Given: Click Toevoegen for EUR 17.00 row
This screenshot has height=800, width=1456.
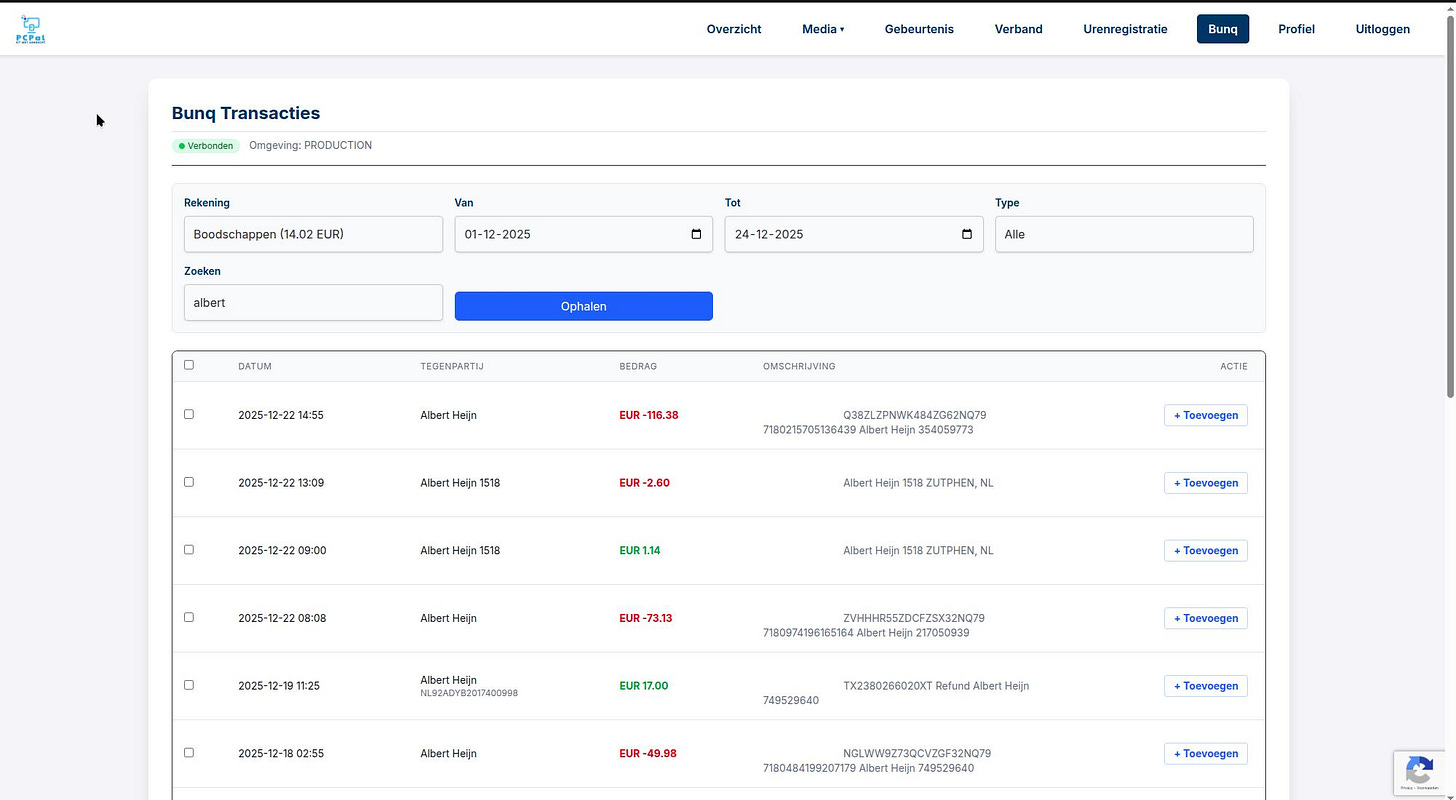Looking at the screenshot, I should point(1206,686).
